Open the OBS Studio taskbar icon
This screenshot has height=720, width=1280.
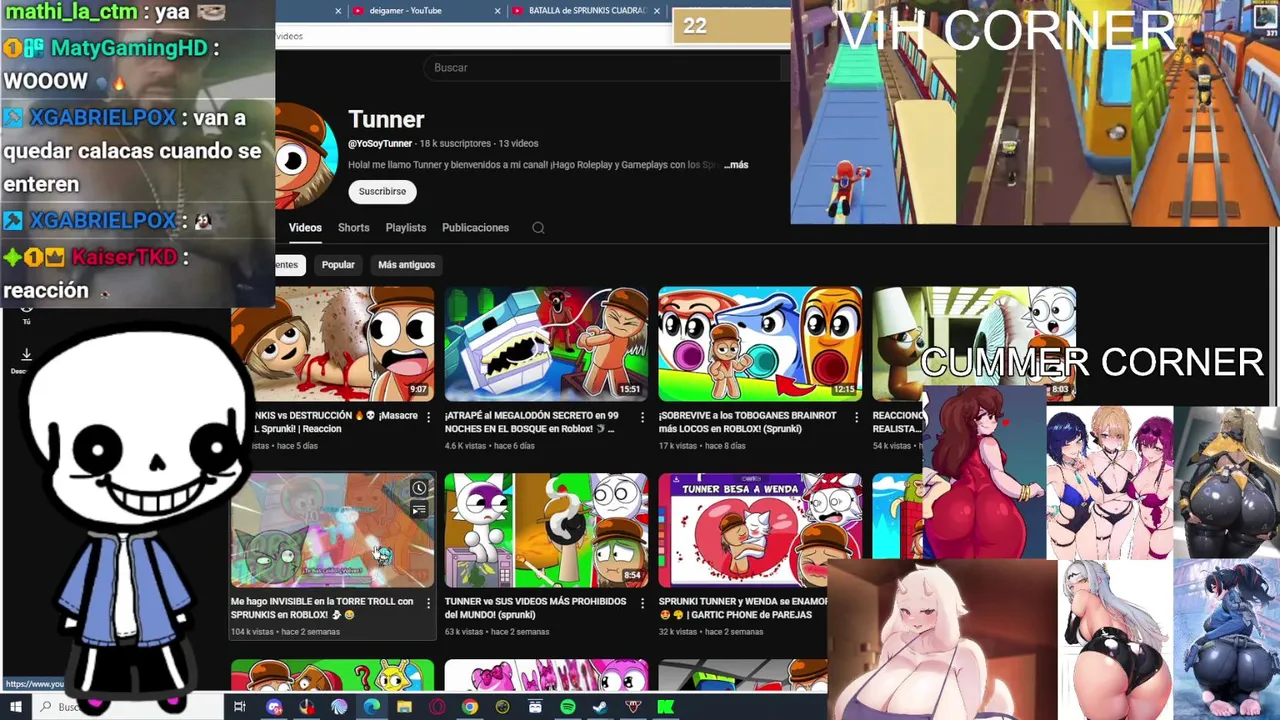502,707
